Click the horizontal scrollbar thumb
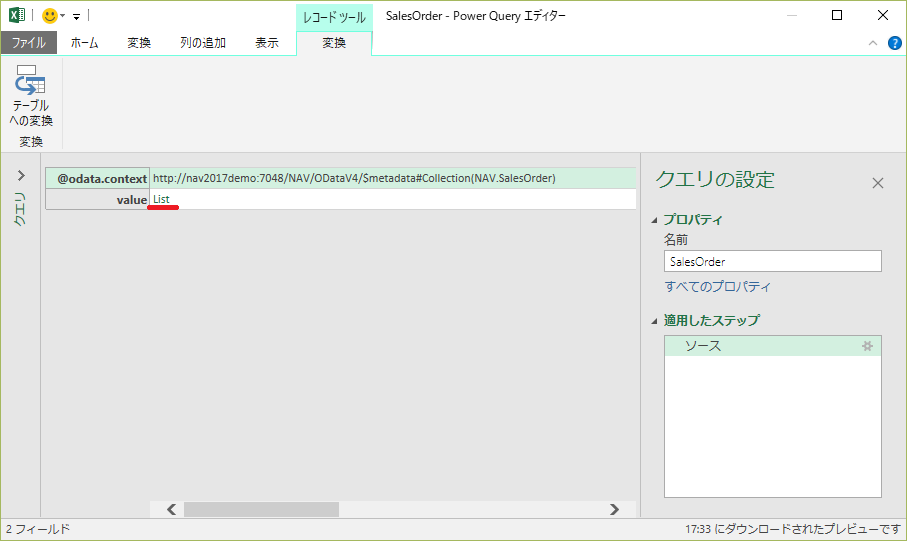The height and width of the screenshot is (541, 907). click(x=261, y=509)
